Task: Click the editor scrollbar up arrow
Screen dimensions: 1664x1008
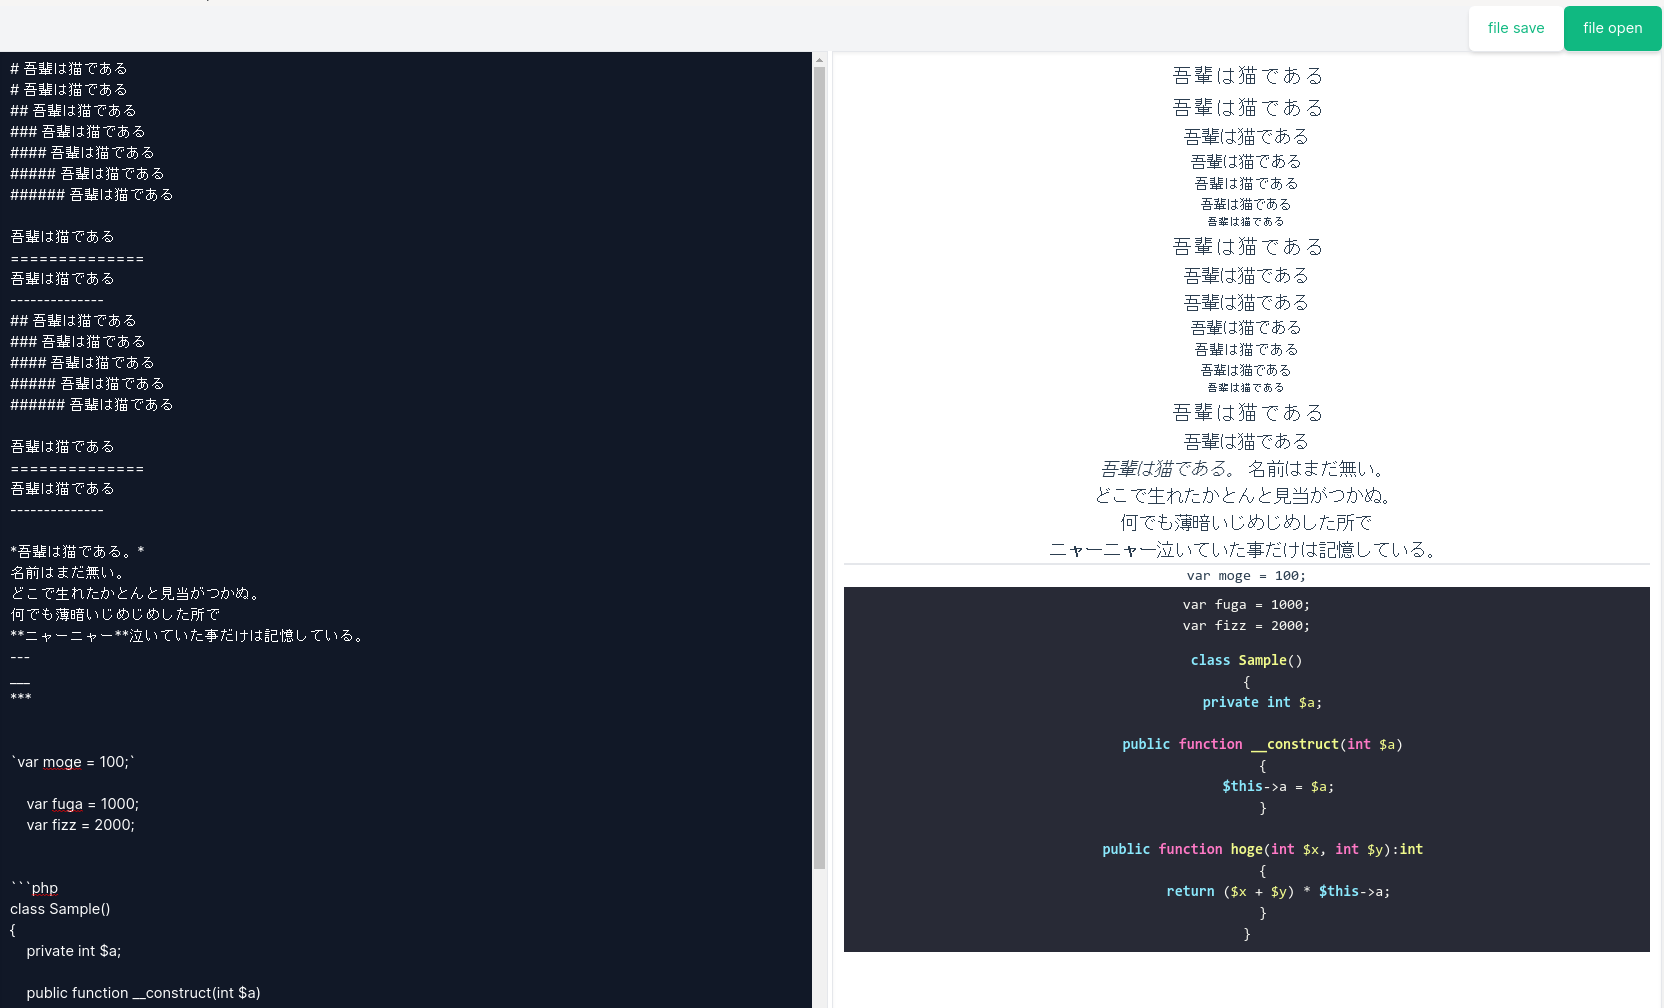Action: point(819,60)
